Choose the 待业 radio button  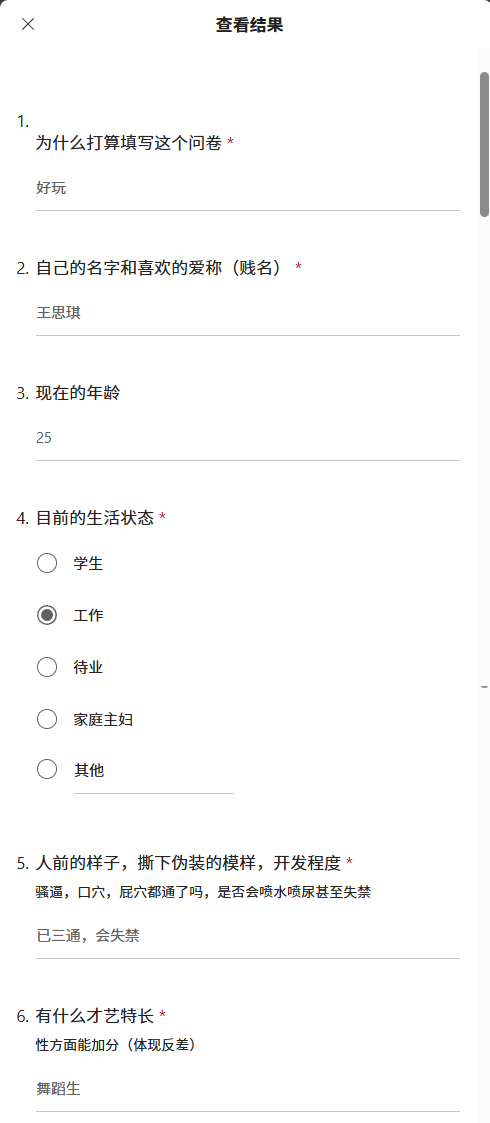[x=47, y=667]
